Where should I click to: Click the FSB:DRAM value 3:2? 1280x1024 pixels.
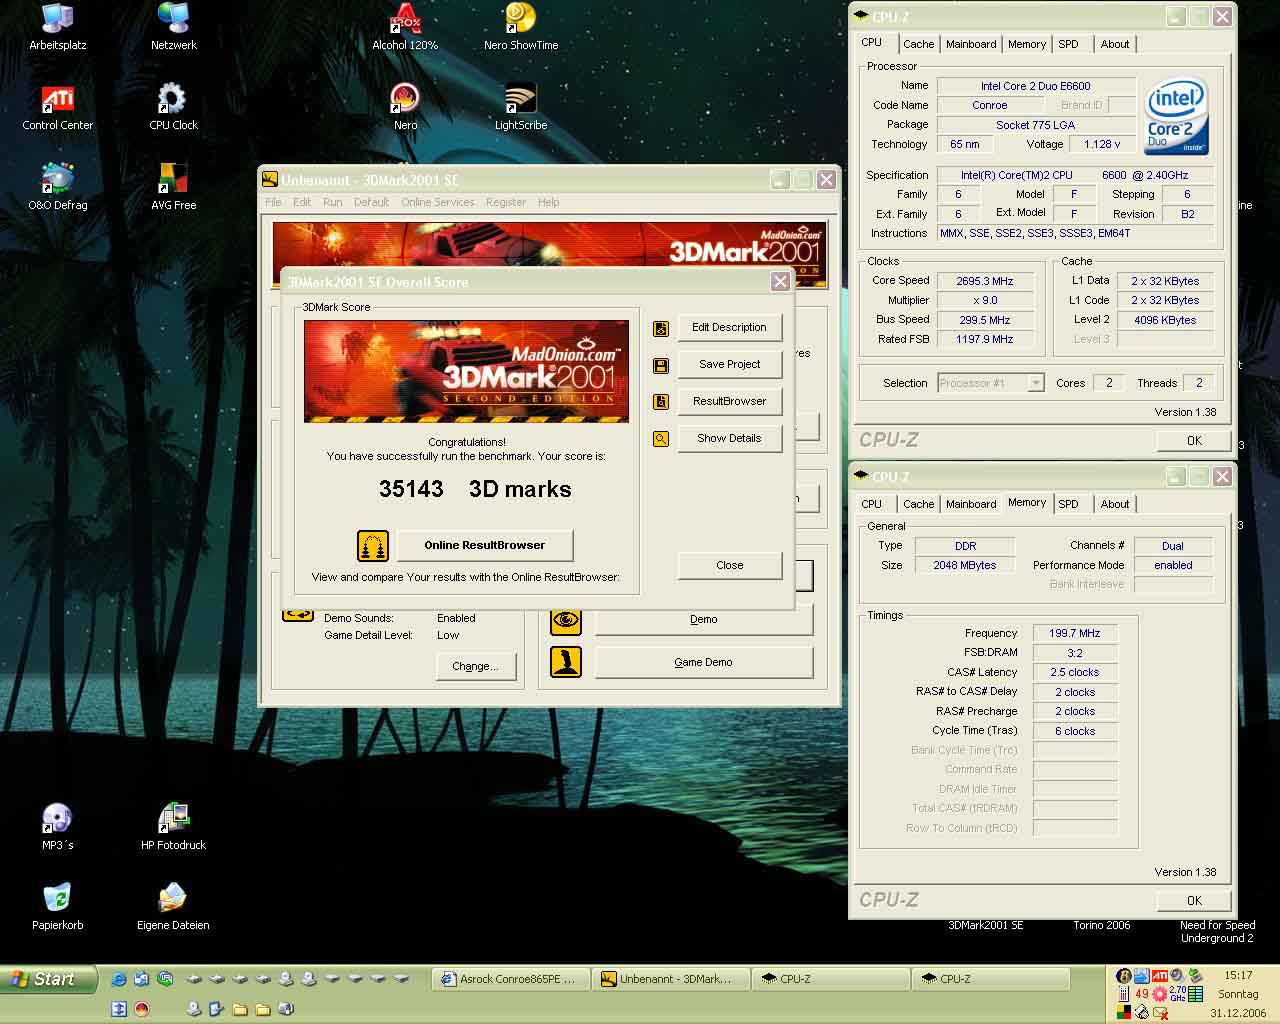(x=1075, y=653)
